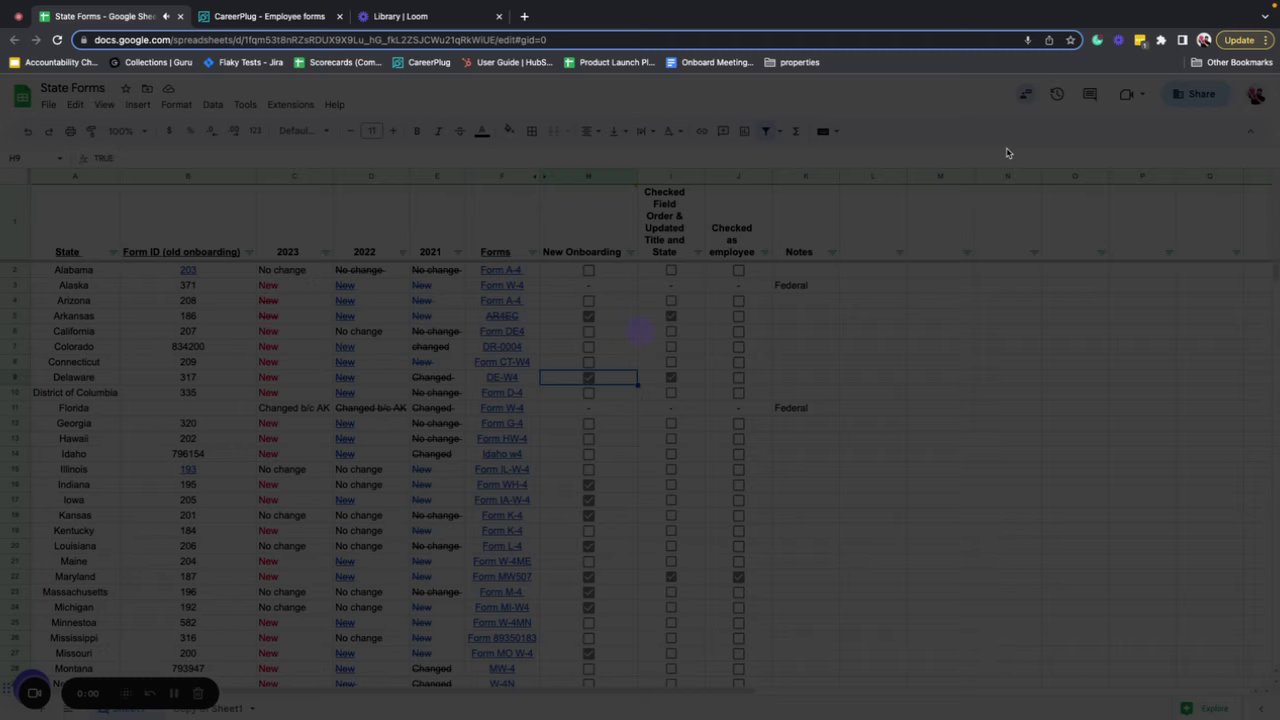The width and height of the screenshot is (1280, 720).
Task: Switch to CareerPlug Employee forms tab
Action: [x=270, y=16]
